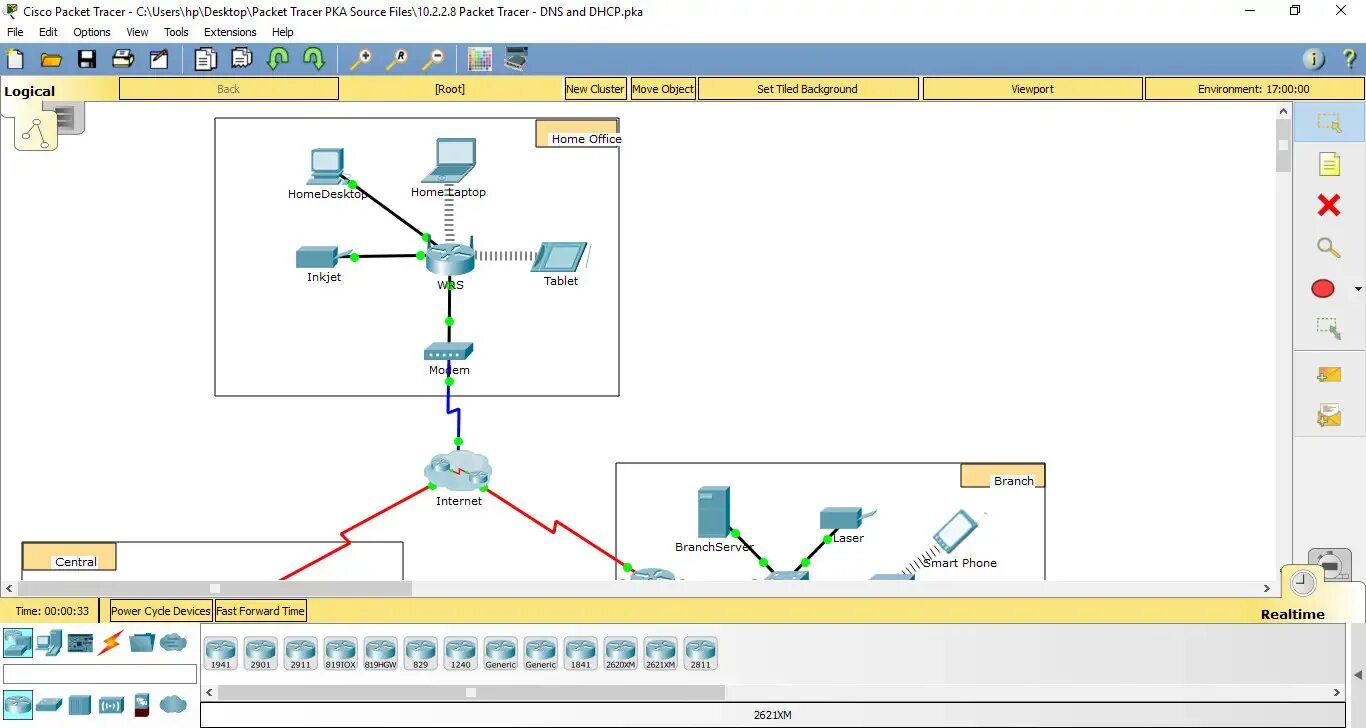Pick the Place Note tool
The image size is (1366, 728).
(x=1329, y=164)
